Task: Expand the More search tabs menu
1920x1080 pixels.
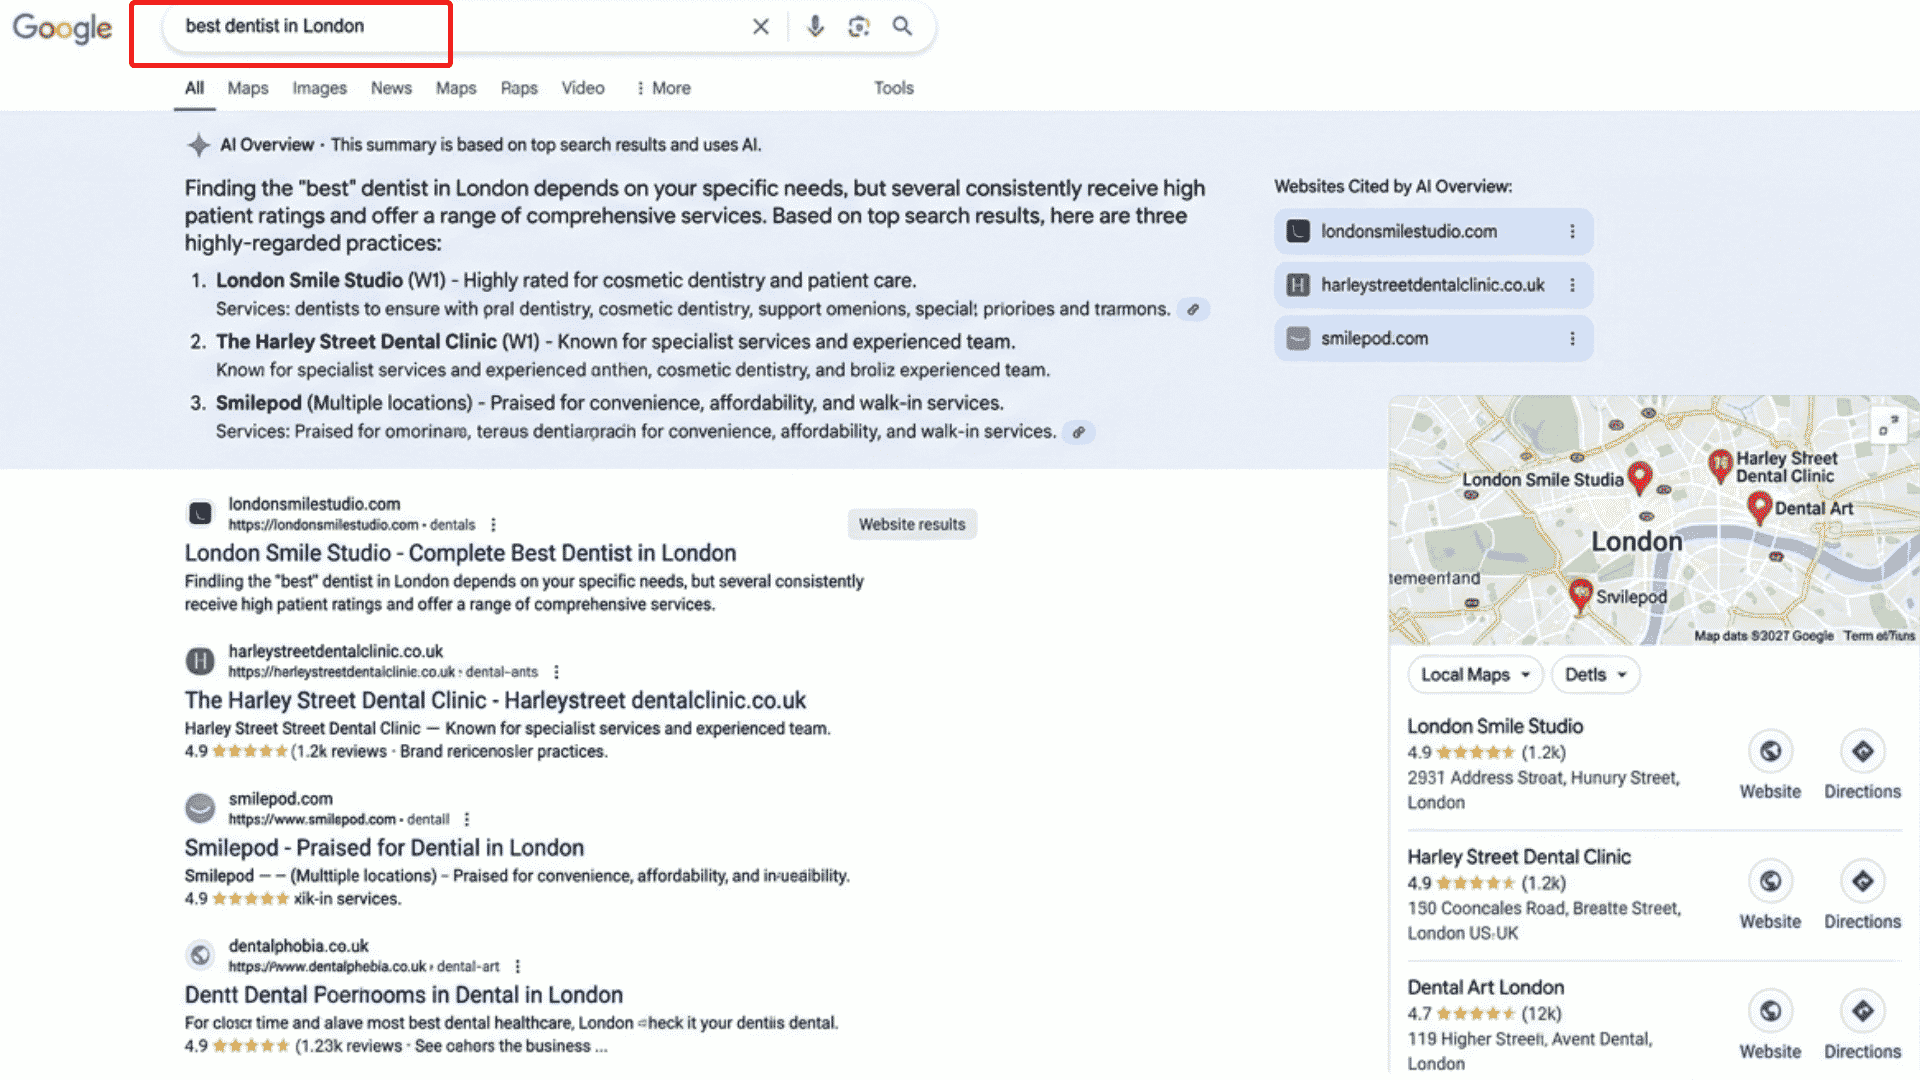Action: click(x=664, y=88)
